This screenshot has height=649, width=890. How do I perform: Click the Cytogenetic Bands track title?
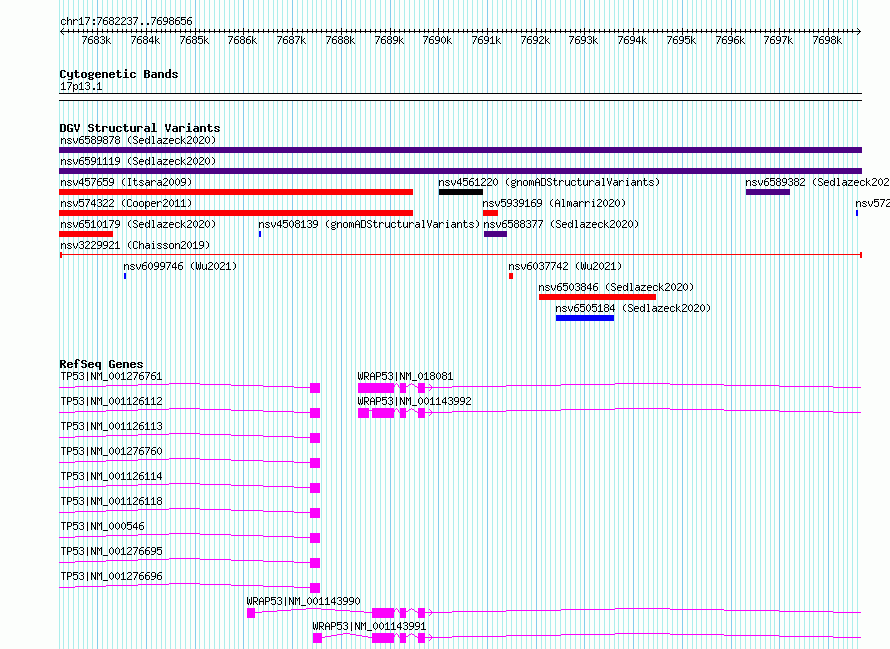point(119,74)
